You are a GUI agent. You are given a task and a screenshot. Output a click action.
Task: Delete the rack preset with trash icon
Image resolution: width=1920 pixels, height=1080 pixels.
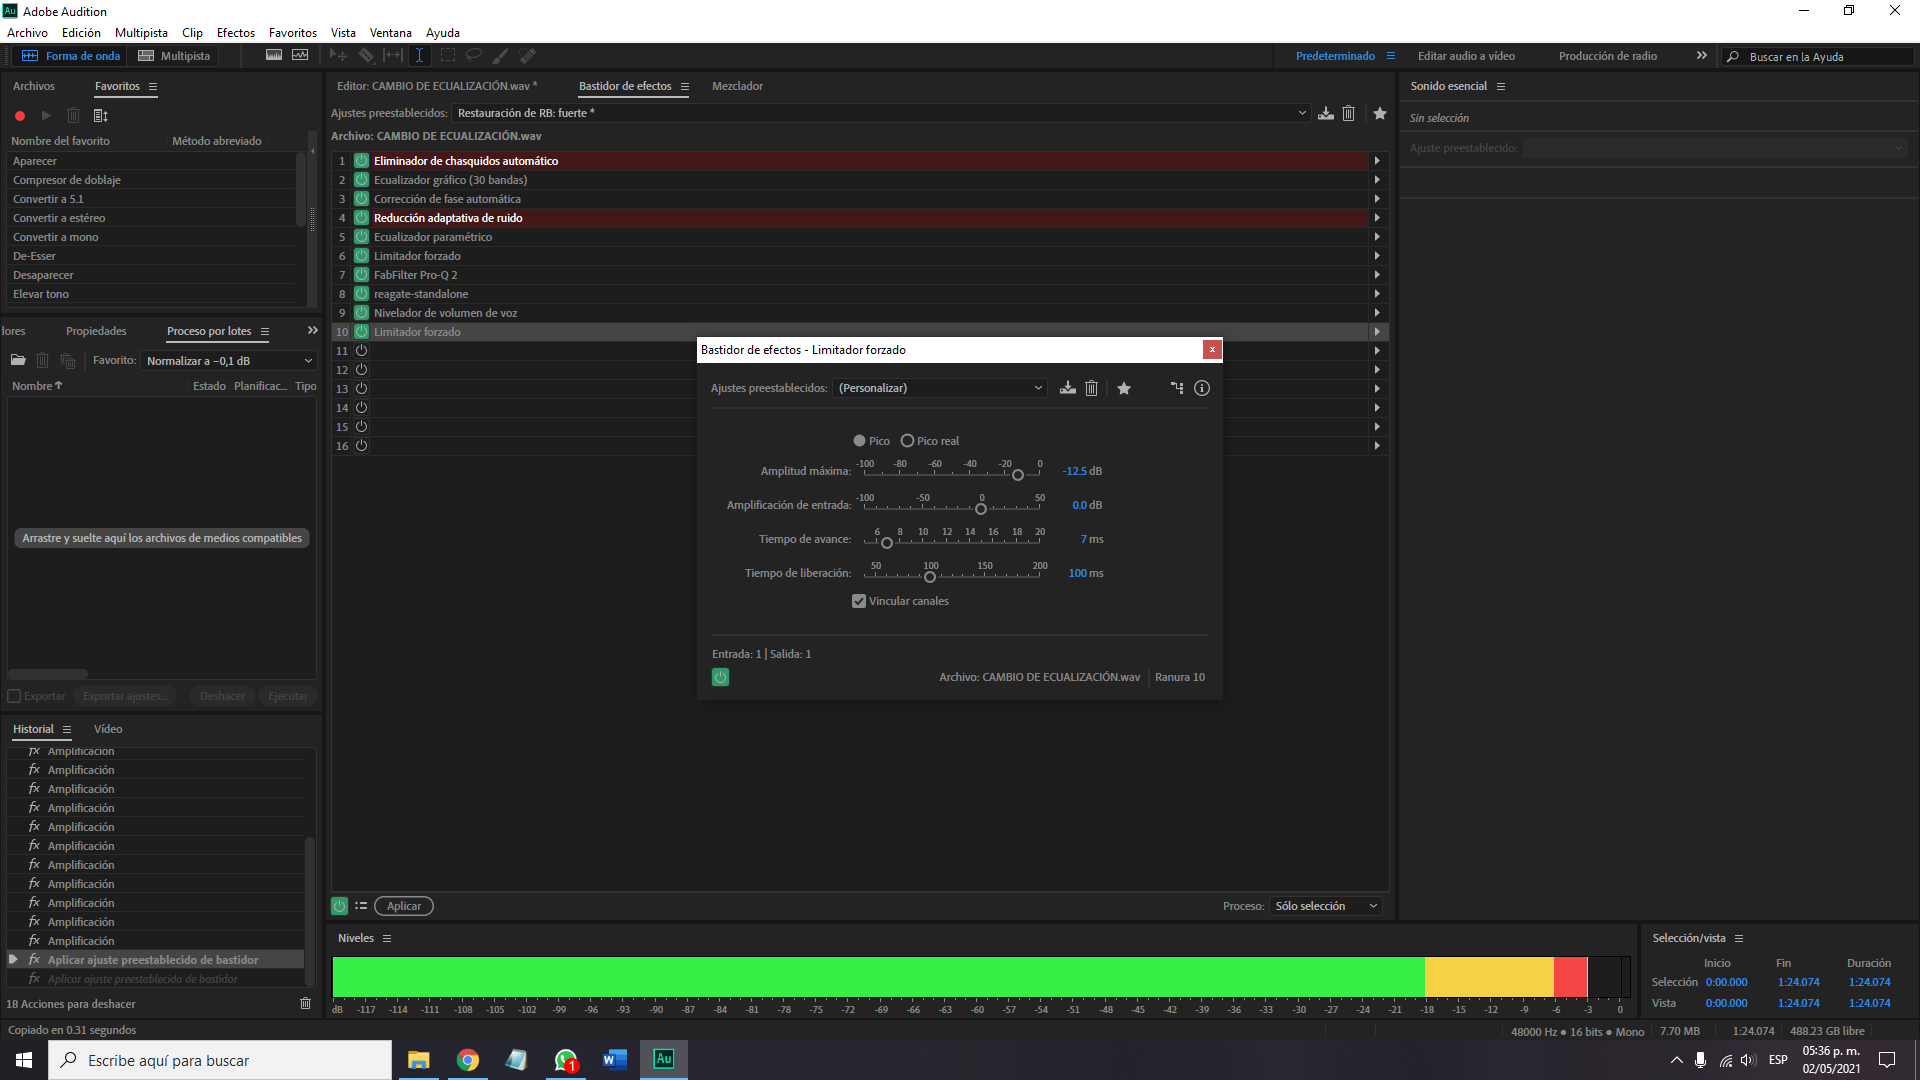pyautogui.click(x=1349, y=113)
